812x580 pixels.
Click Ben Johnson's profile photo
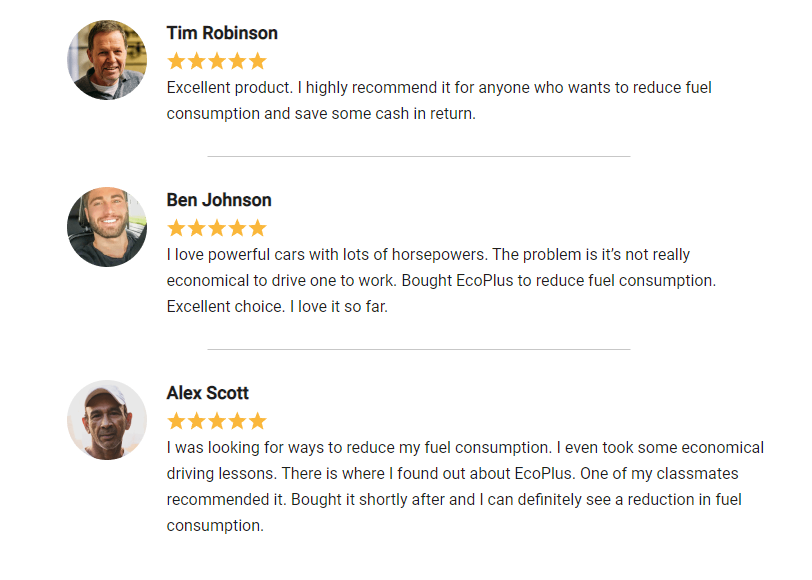point(107,227)
